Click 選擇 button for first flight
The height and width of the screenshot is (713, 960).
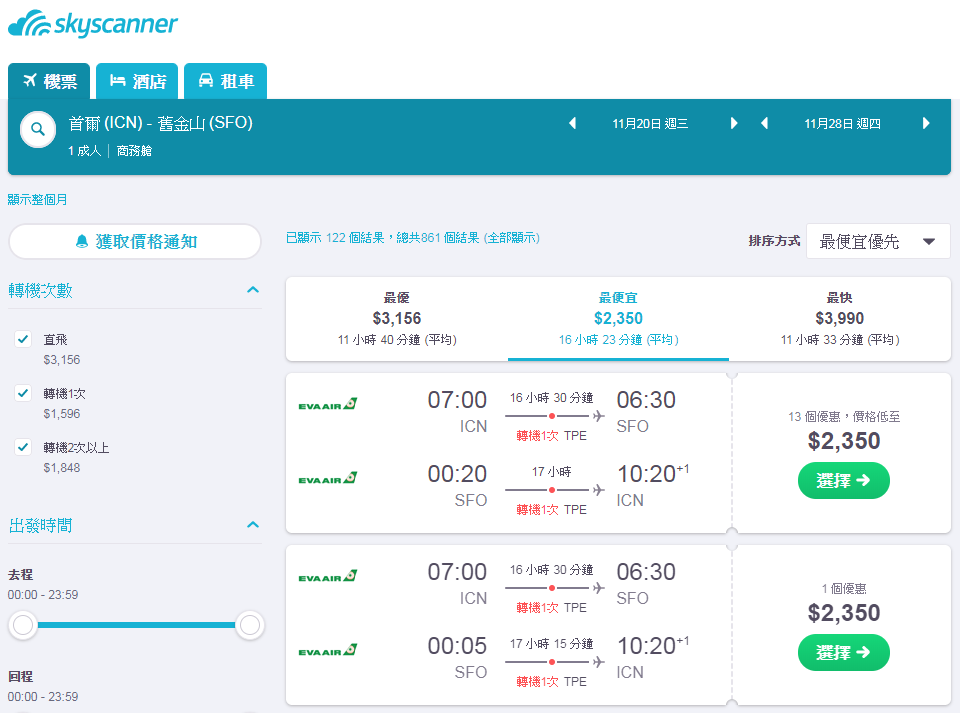tap(844, 480)
